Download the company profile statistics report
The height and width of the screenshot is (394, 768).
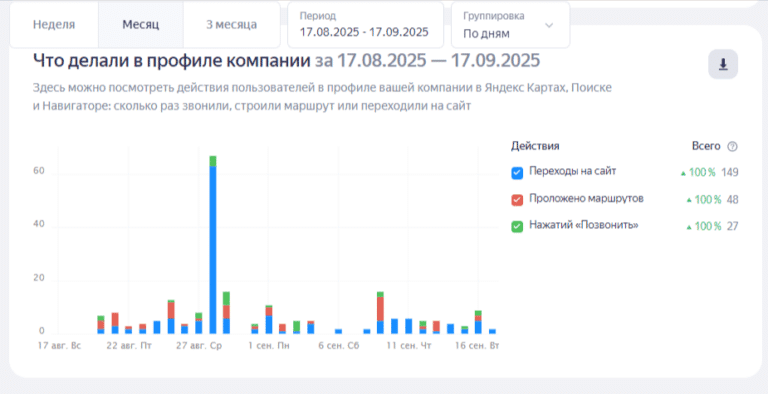point(722,64)
